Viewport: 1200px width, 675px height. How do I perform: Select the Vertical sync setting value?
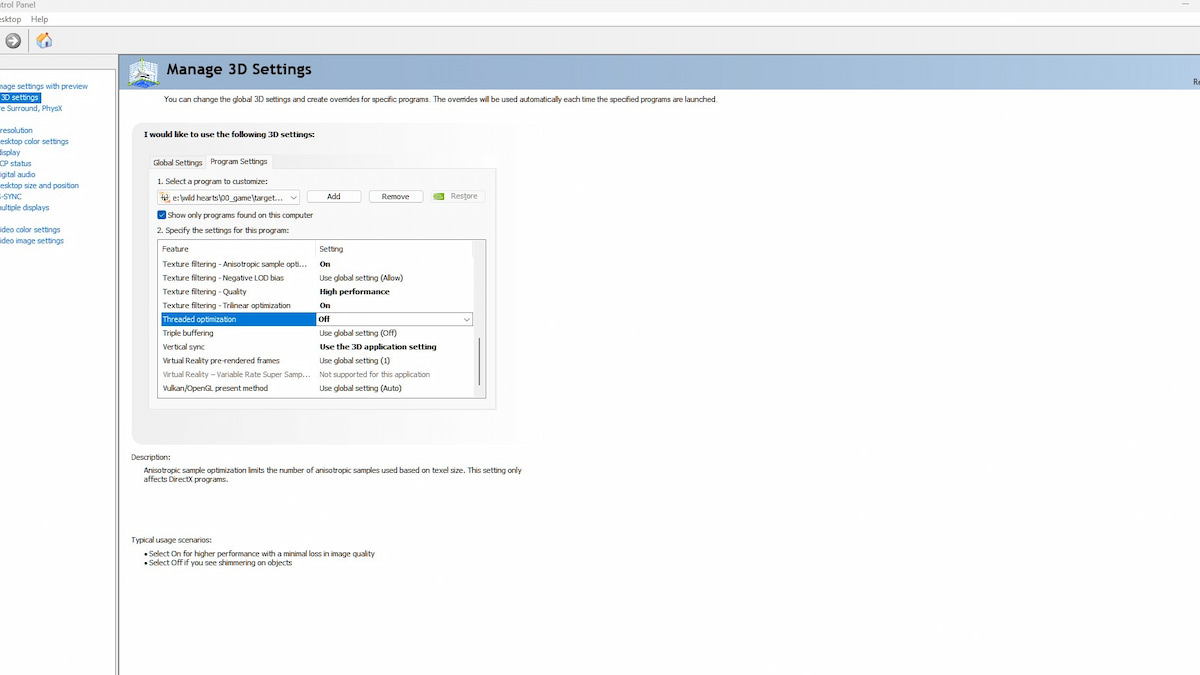click(x=378, y=347)
